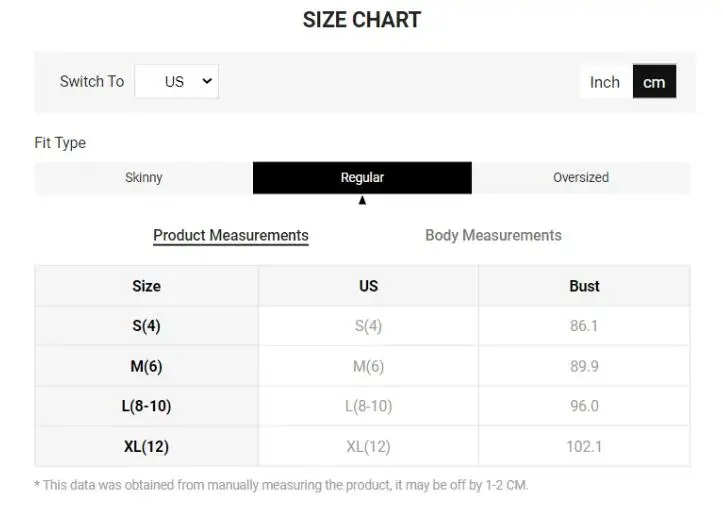Select the L(8-10) size row
This screenshot has width=723, height=518.
coord(146,406)
